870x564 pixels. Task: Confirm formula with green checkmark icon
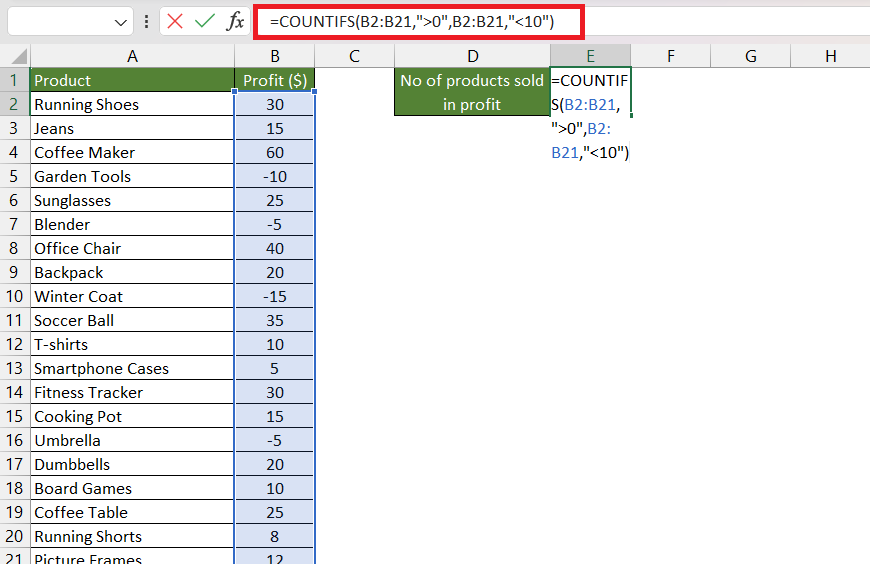coord(205,22)
